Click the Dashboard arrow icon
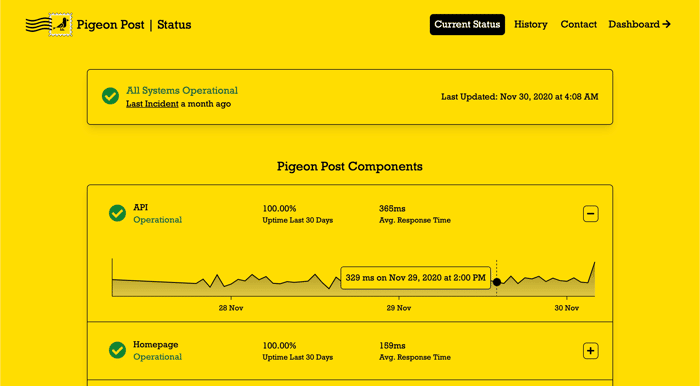Screen dimensions: 700x386 click(x=667, y=25)
